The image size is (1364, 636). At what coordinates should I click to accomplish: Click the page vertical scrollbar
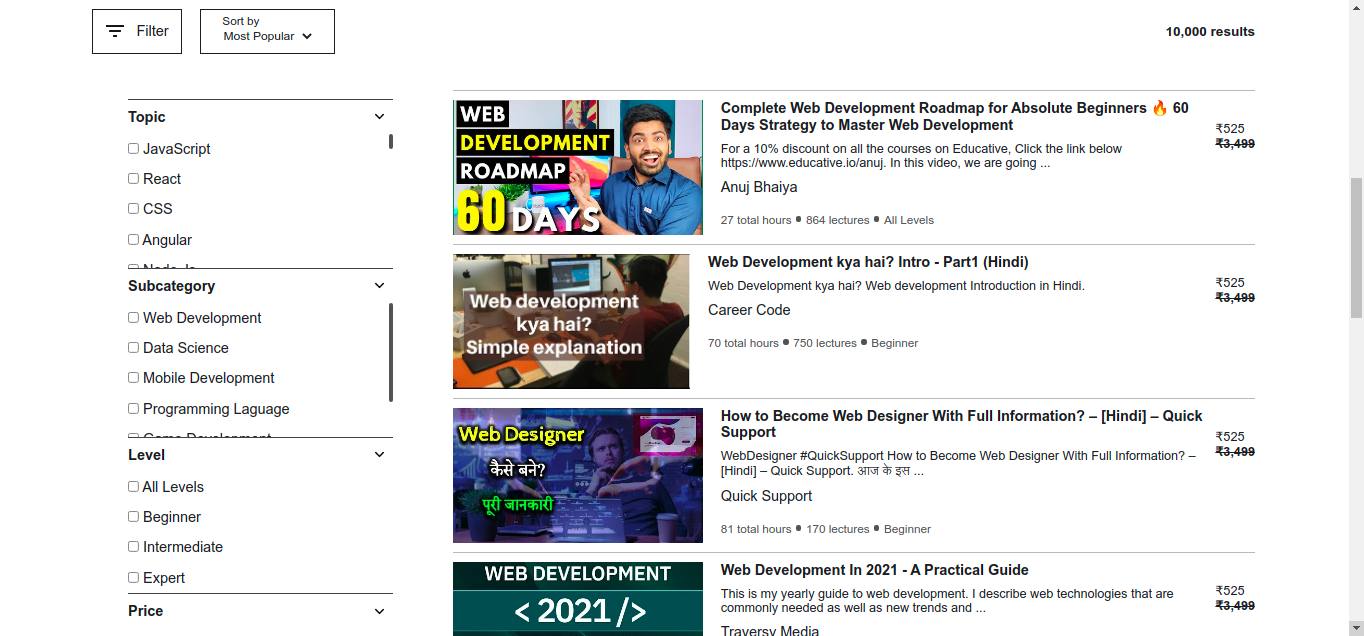(x=1356, y=248)
